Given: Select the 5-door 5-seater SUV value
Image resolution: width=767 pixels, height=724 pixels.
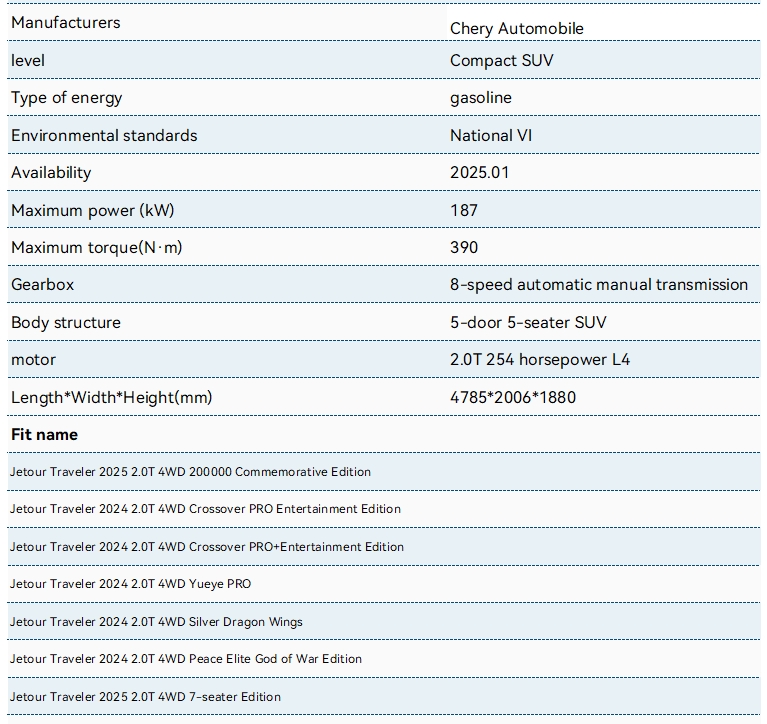Looking at the screenshot, I should pyautogui.click(x=528, y=322).
